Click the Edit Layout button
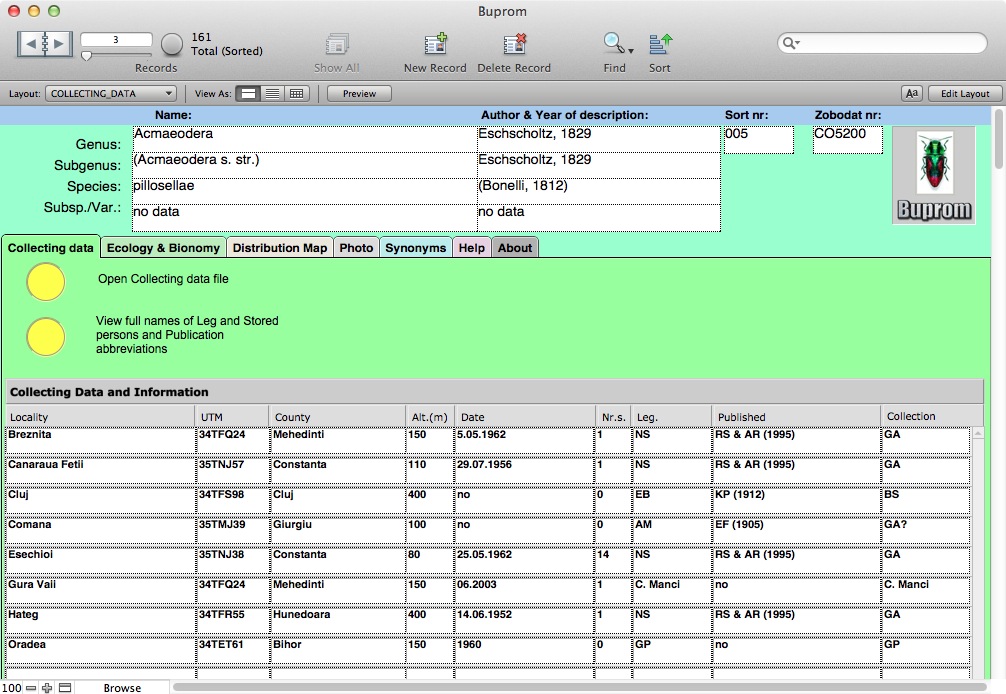The width and height of the screenshot is (1006, 694). pos(965,93)
